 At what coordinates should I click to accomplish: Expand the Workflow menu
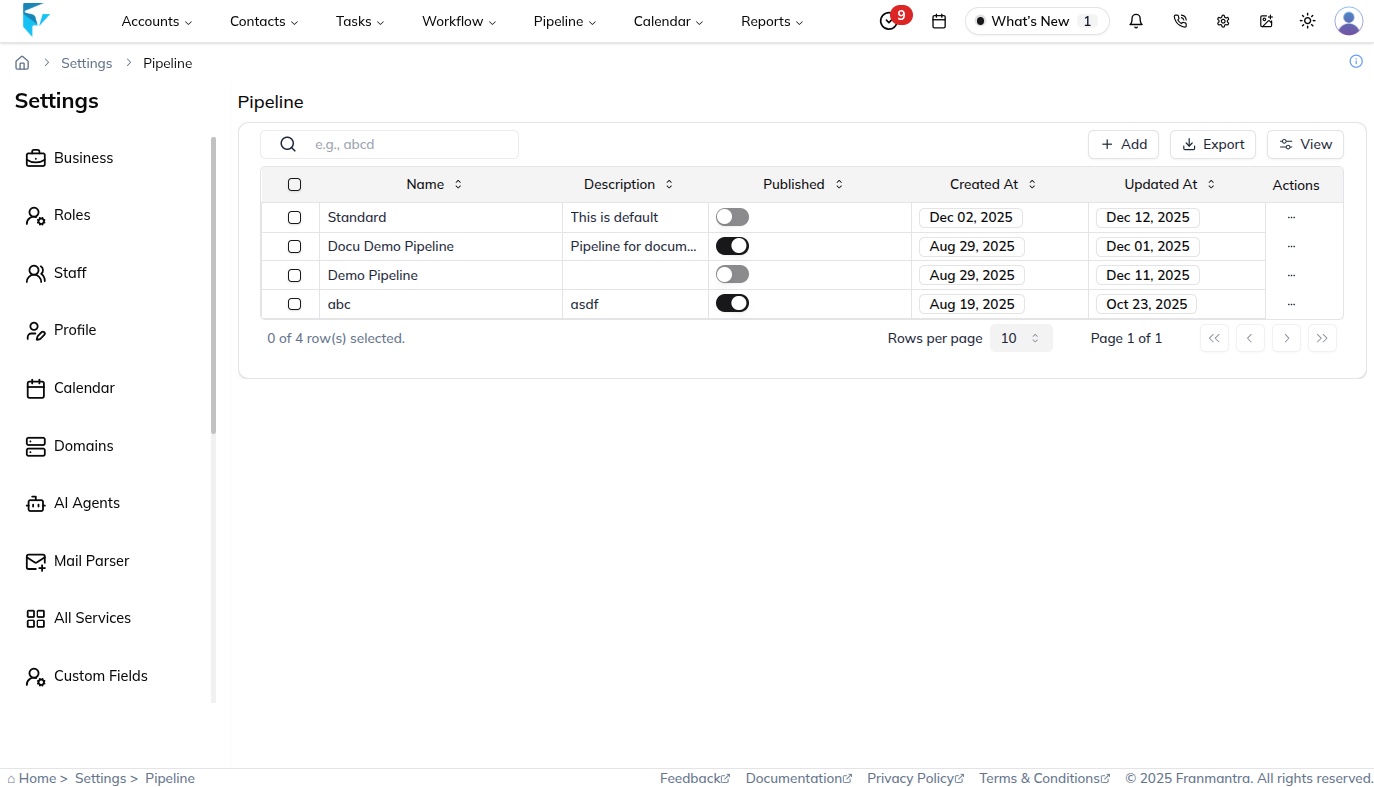pyautogui.click(x=459, y=21)
